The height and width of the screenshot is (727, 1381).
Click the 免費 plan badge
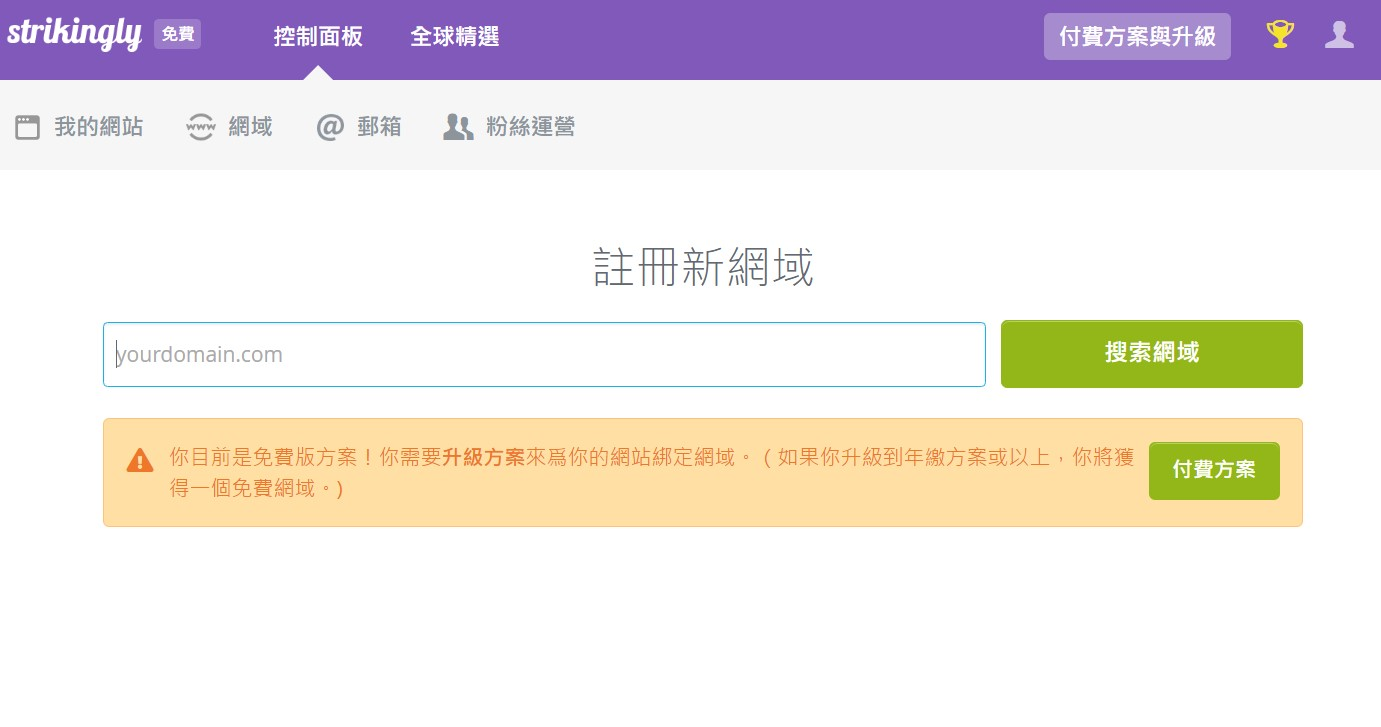[178, 35]
